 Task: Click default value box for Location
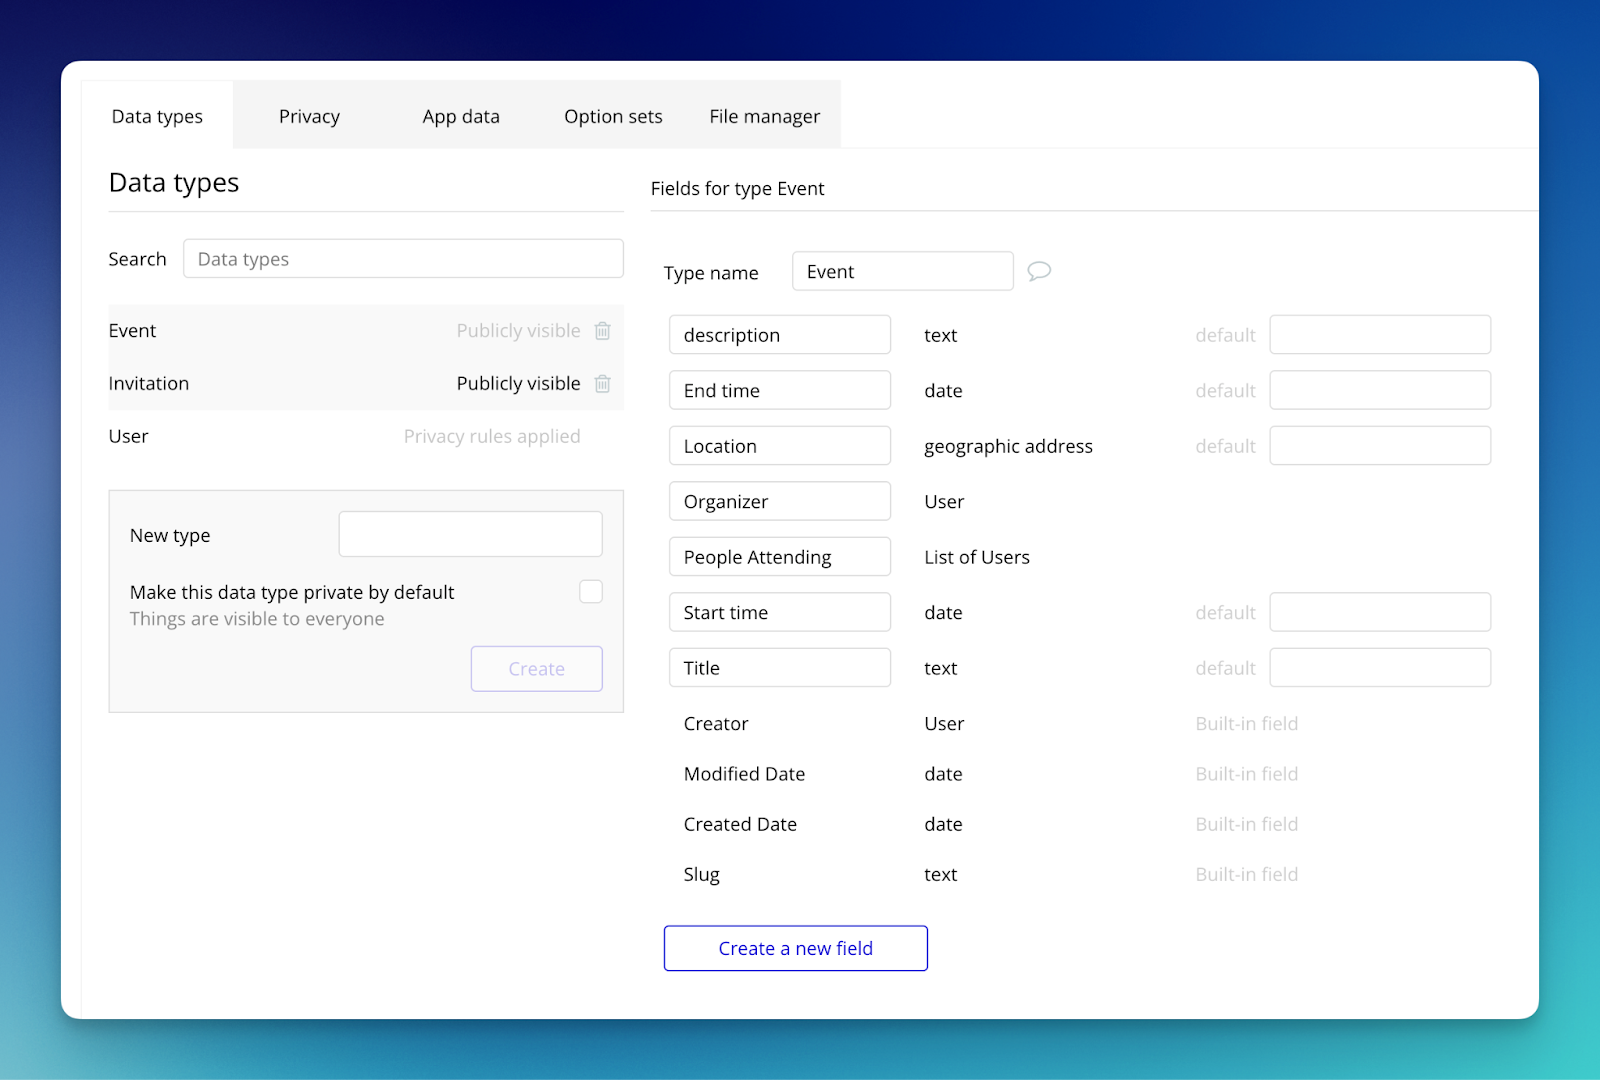click(1380, 446)
